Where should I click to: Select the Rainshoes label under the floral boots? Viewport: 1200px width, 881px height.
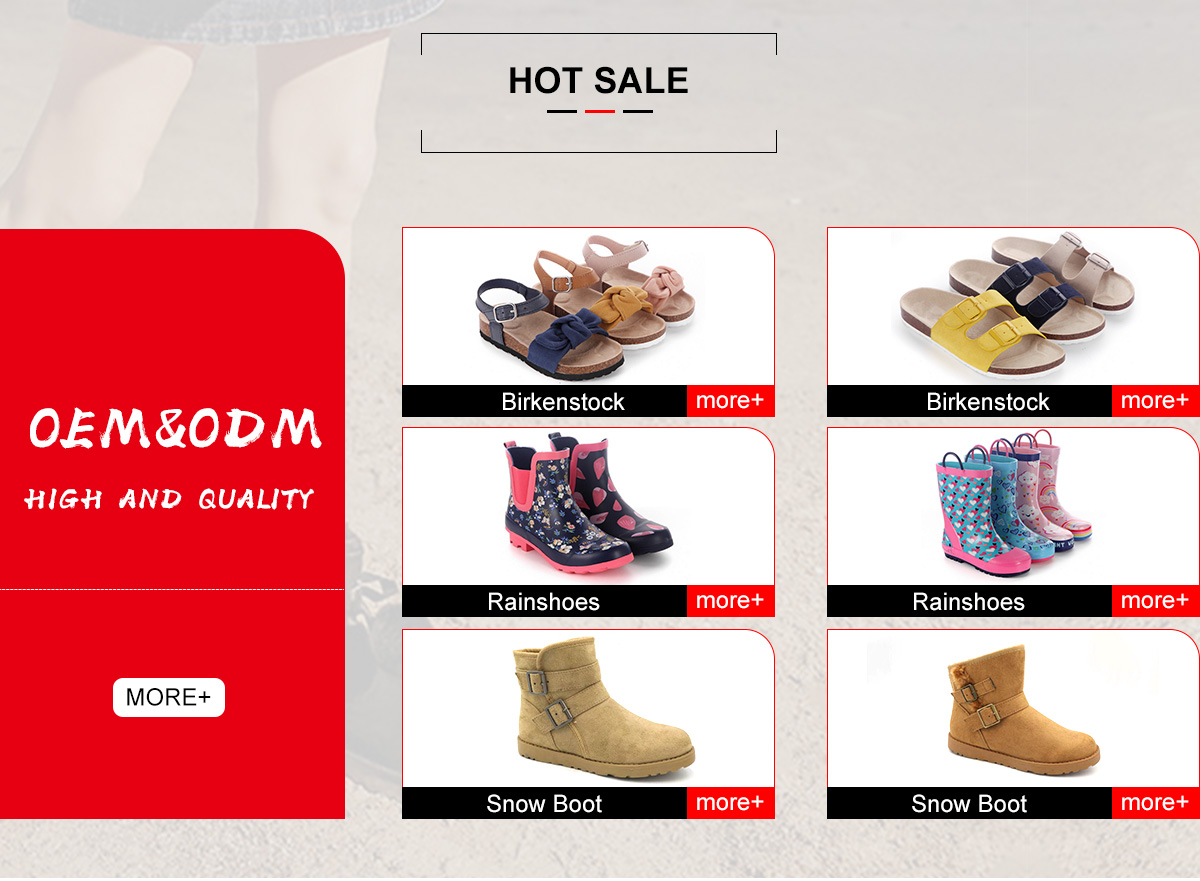(x=544, y=602)
